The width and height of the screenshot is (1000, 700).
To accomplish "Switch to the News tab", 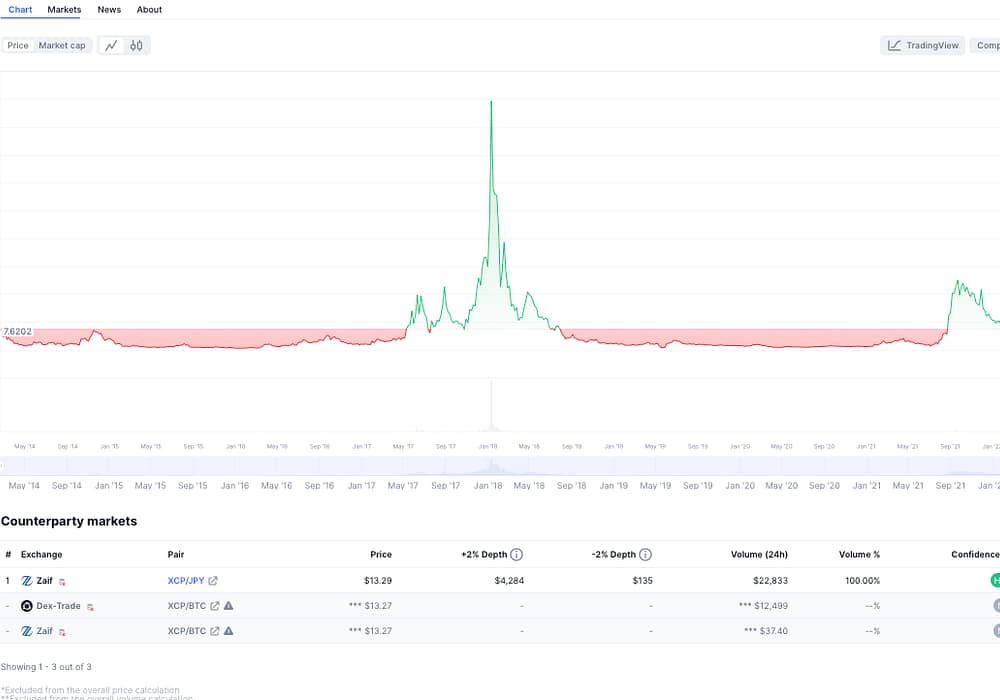I will click(109, 10).
